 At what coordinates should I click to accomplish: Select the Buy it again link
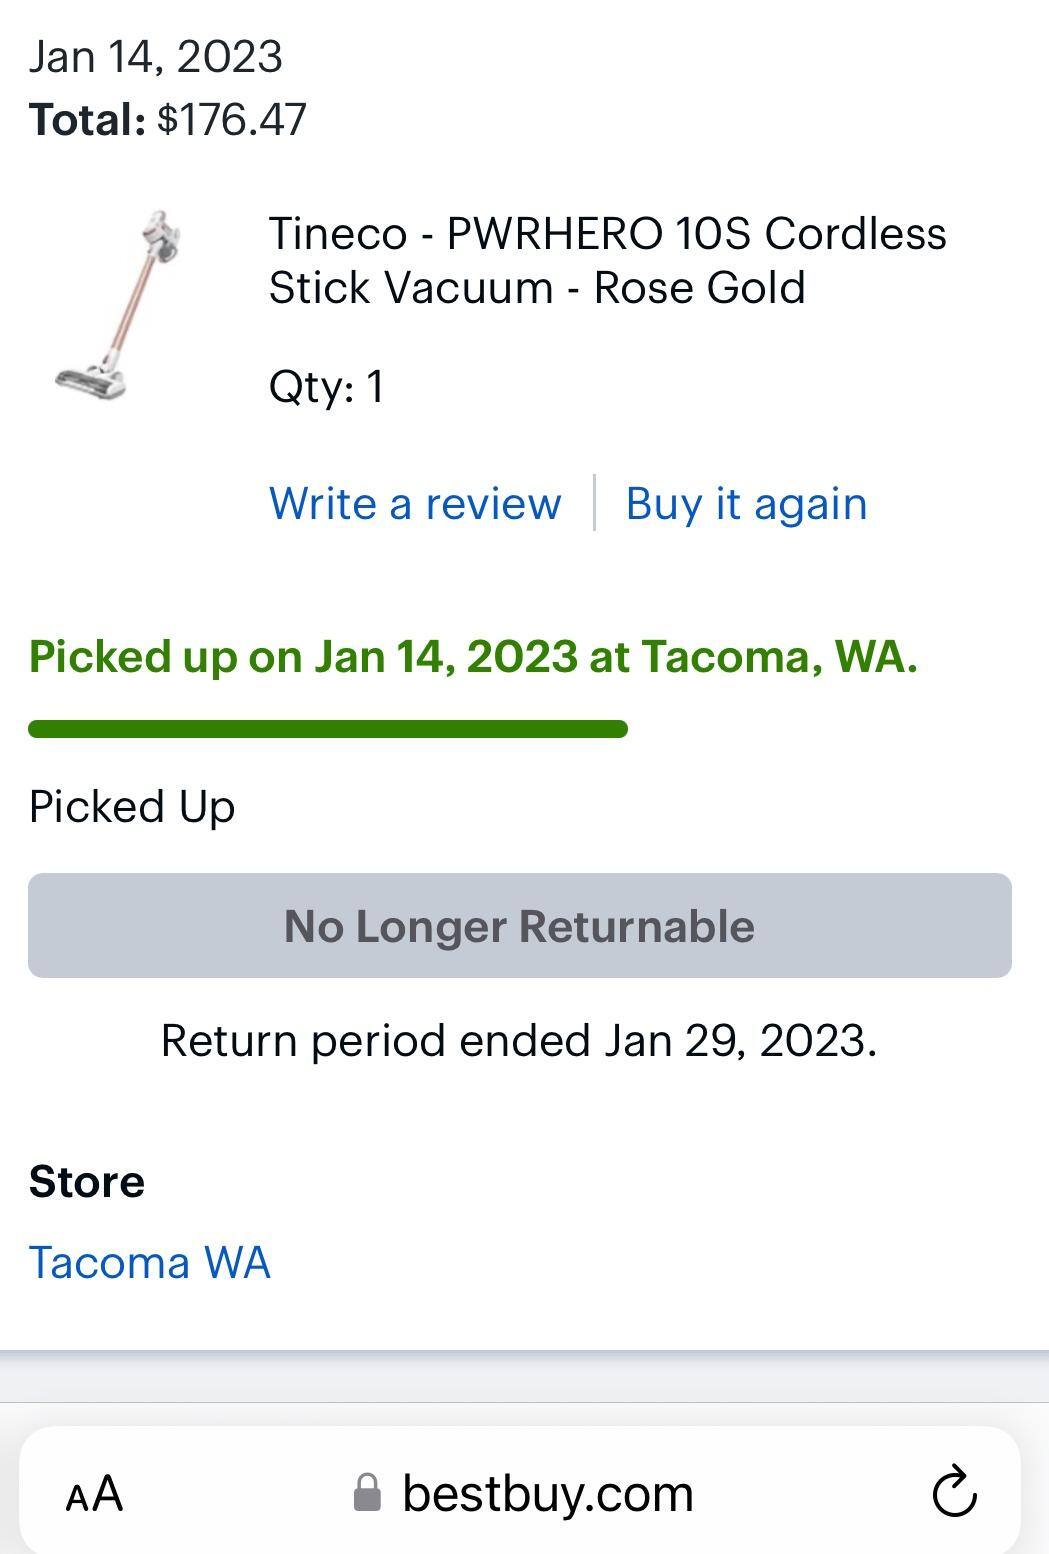[x=746, y=503]
